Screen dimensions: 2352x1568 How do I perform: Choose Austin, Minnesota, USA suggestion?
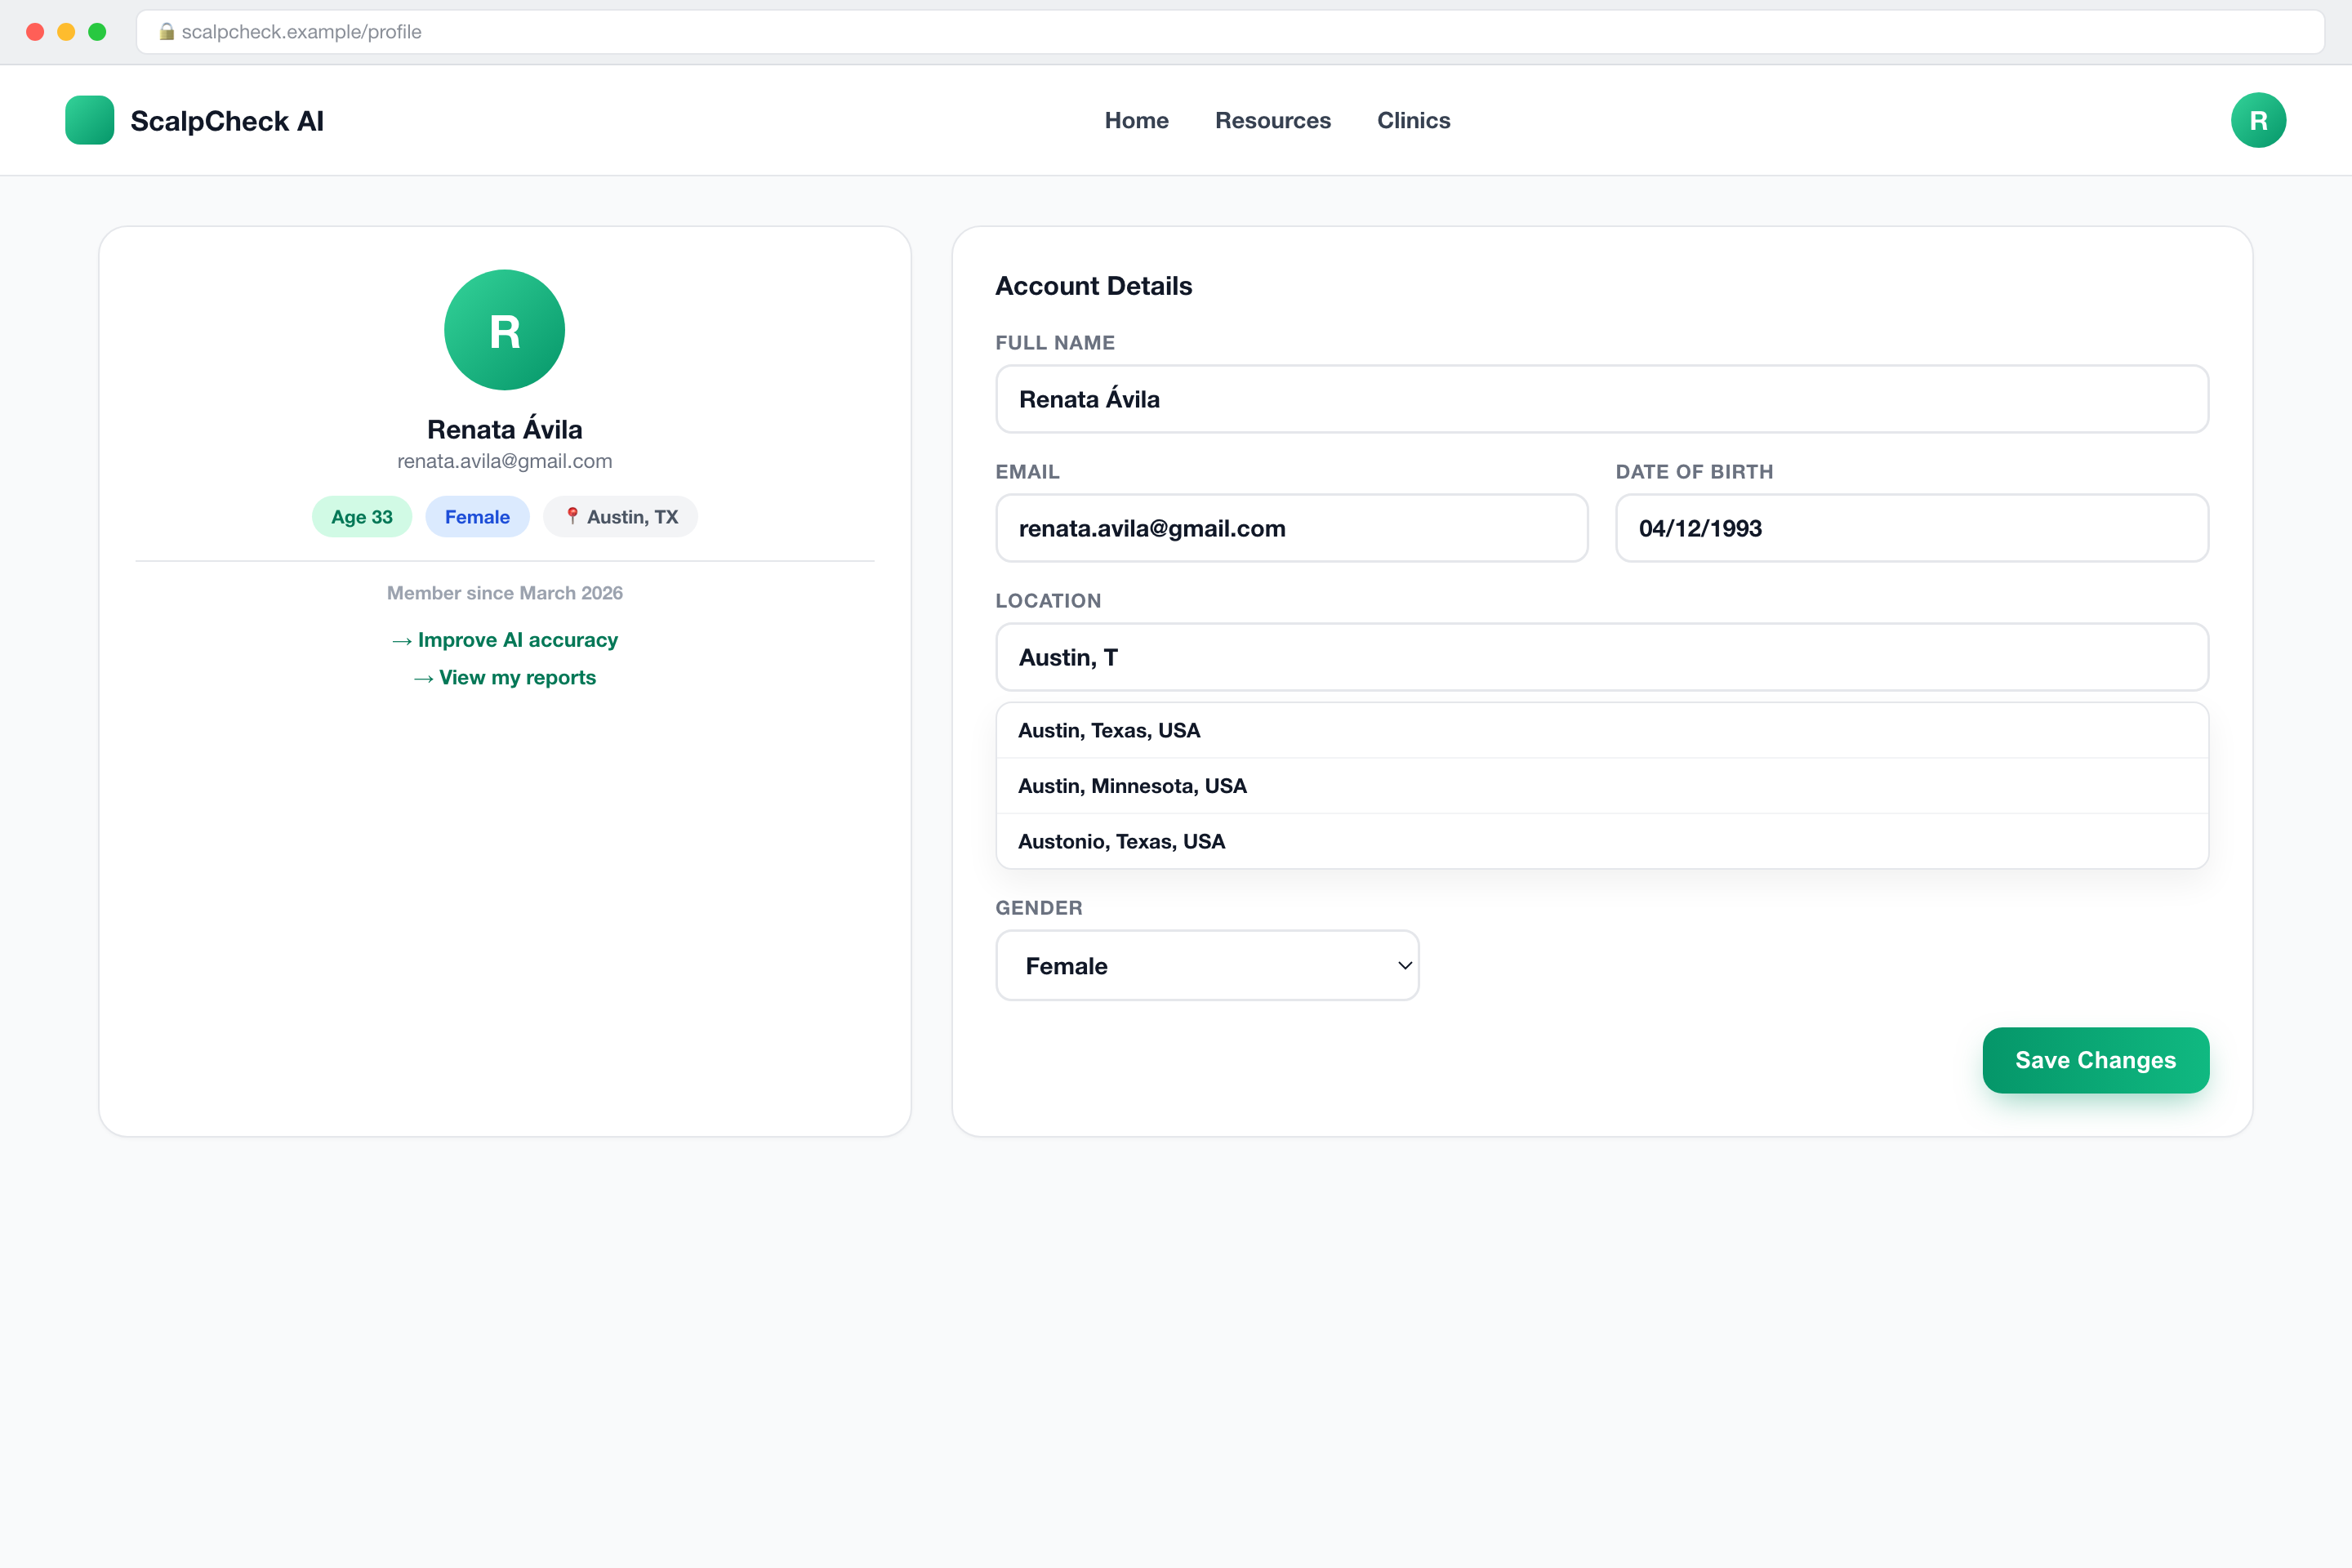click(1602, 786)
